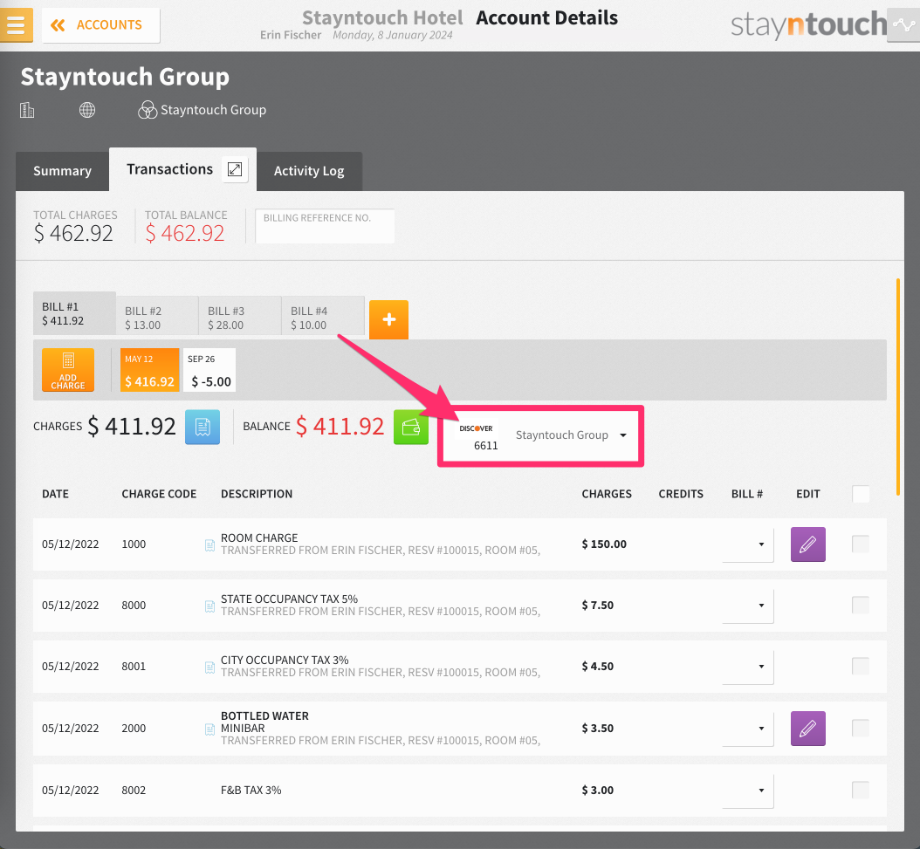
Task: Go back to Accounts
Action: tap(100, 25)
